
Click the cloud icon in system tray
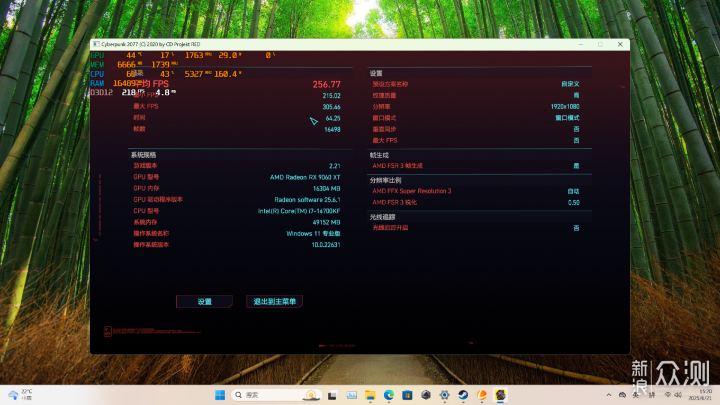tap(623, 395)
